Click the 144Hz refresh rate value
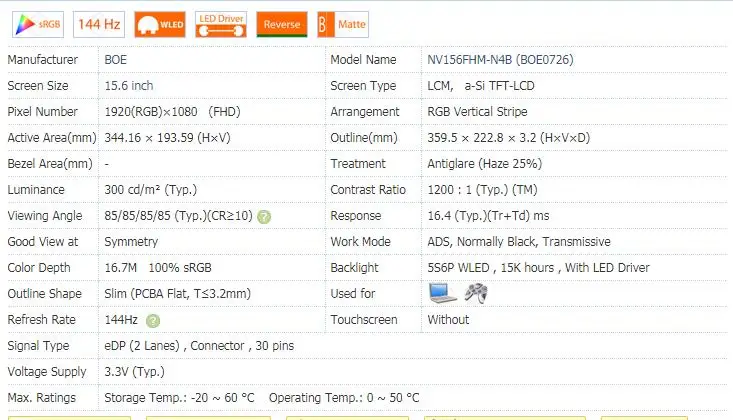733x420 pixels. tap(121, 320)
